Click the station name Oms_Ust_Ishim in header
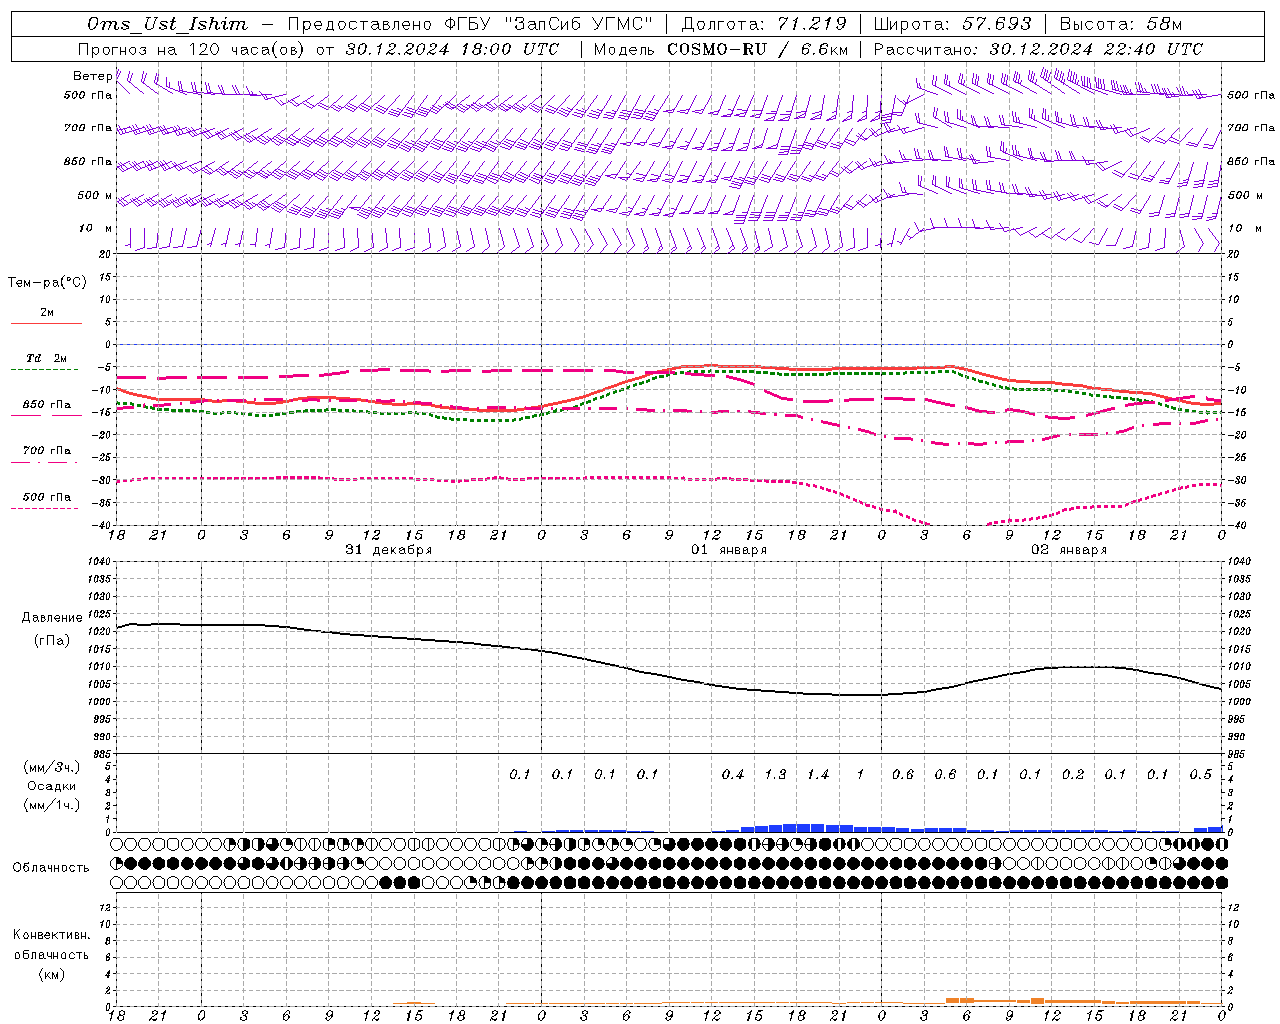This screenshot has height=1024, width=1280. click(167, 24)
